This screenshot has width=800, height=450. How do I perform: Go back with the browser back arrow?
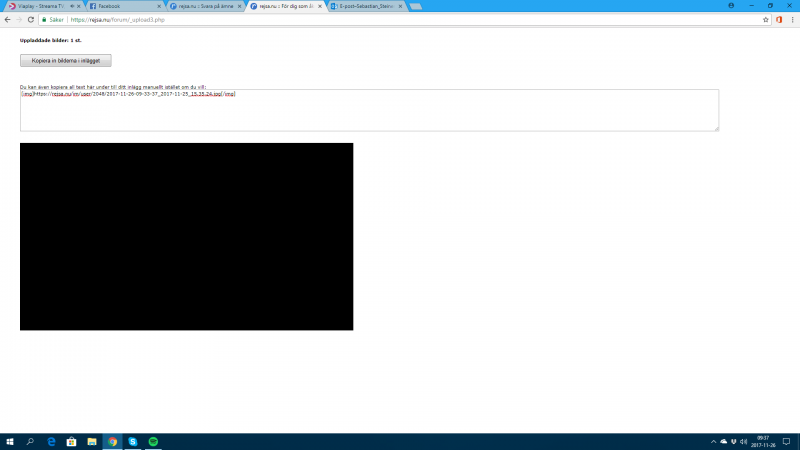click(x=7, y=20)
